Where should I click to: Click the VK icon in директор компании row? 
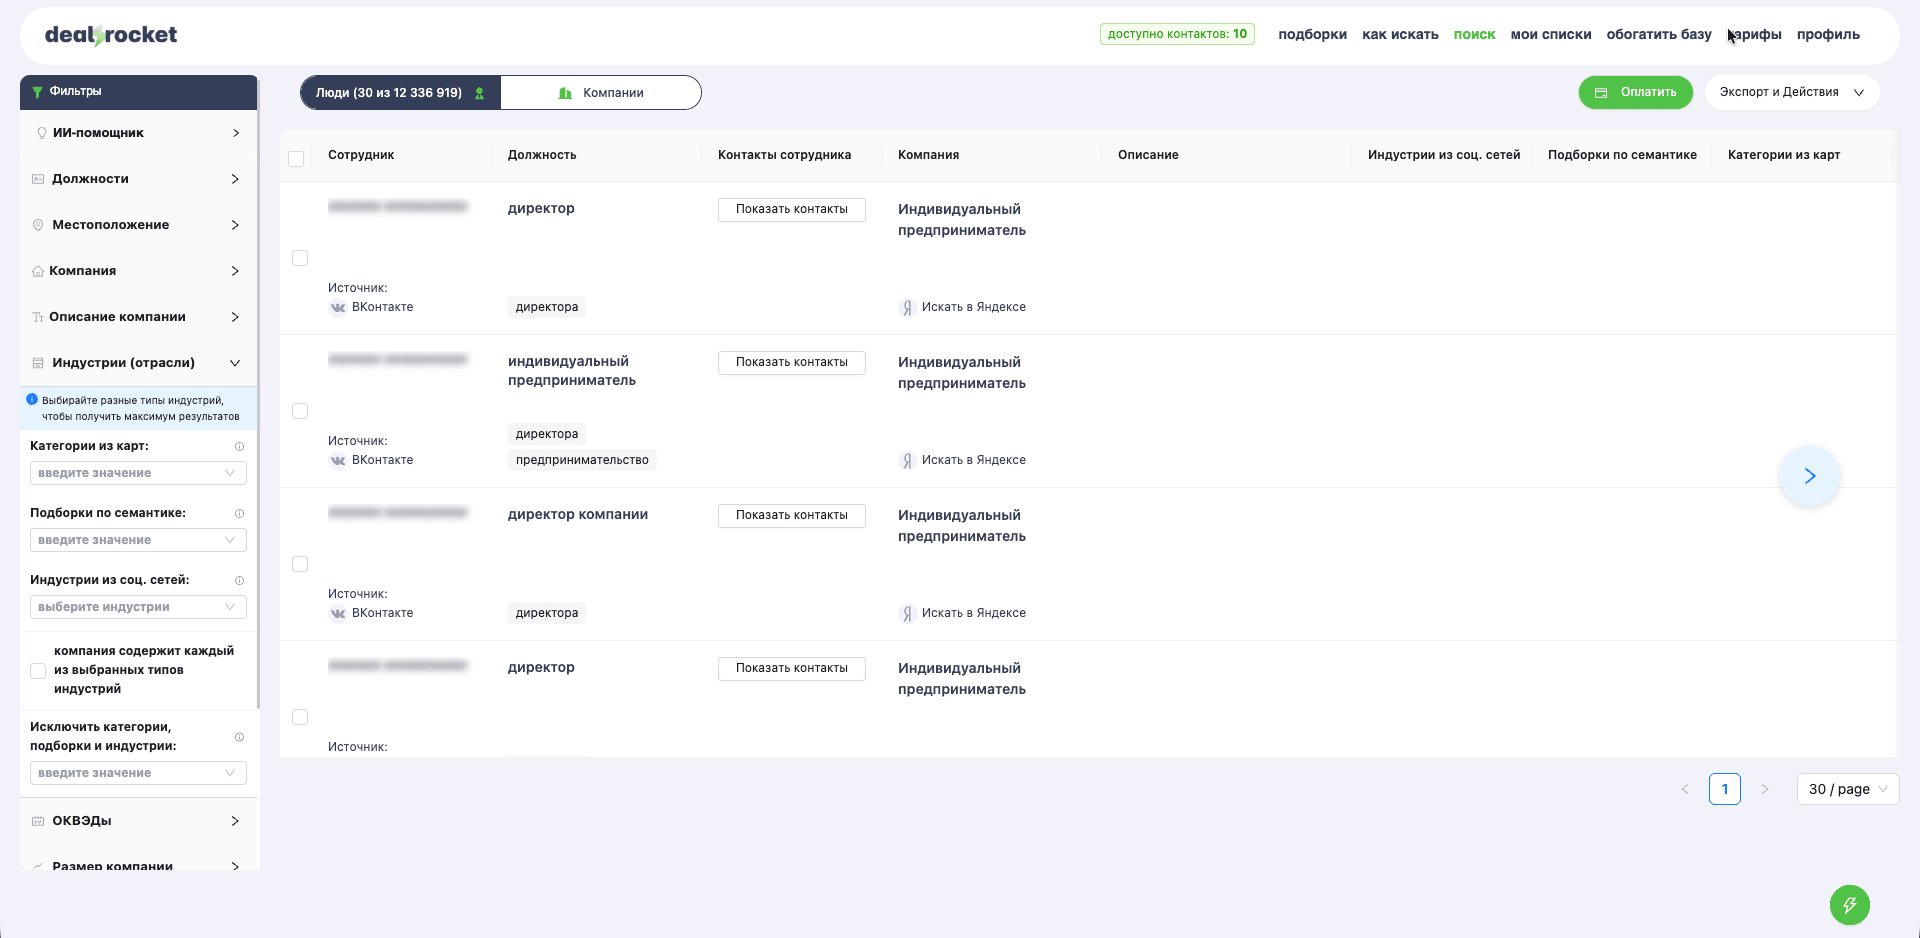[338, 614]
